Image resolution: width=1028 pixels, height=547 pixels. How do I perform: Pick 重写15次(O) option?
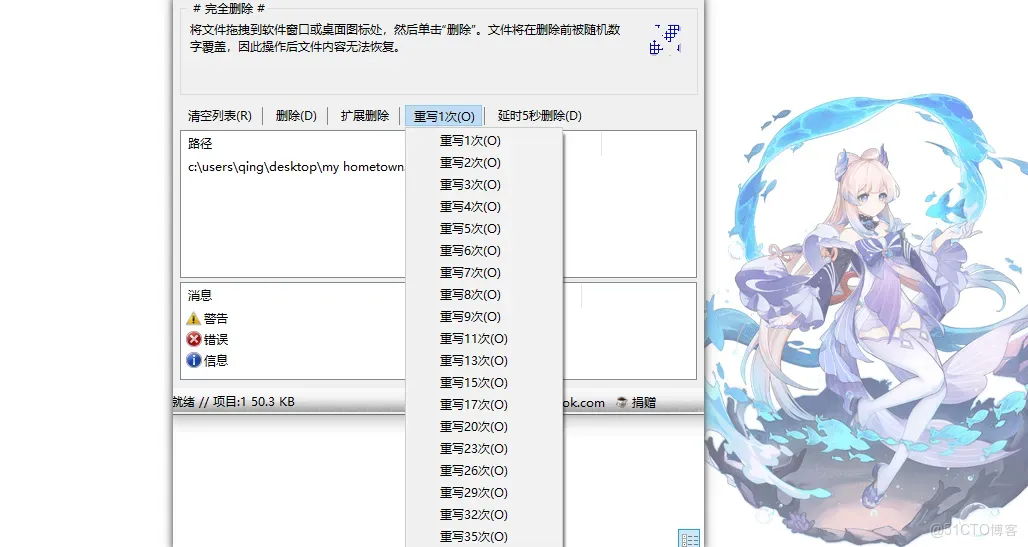tap(473, 383)
